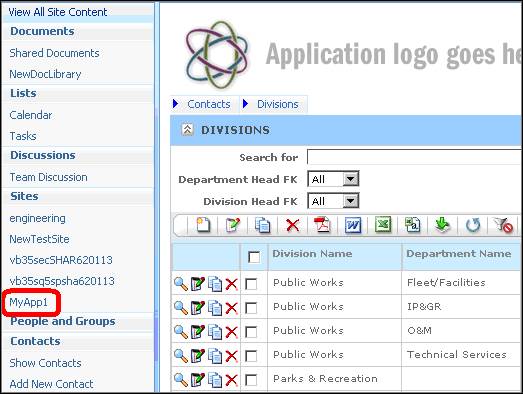Open the vb35secSHAR620113 site

click(x=61, y=260)
